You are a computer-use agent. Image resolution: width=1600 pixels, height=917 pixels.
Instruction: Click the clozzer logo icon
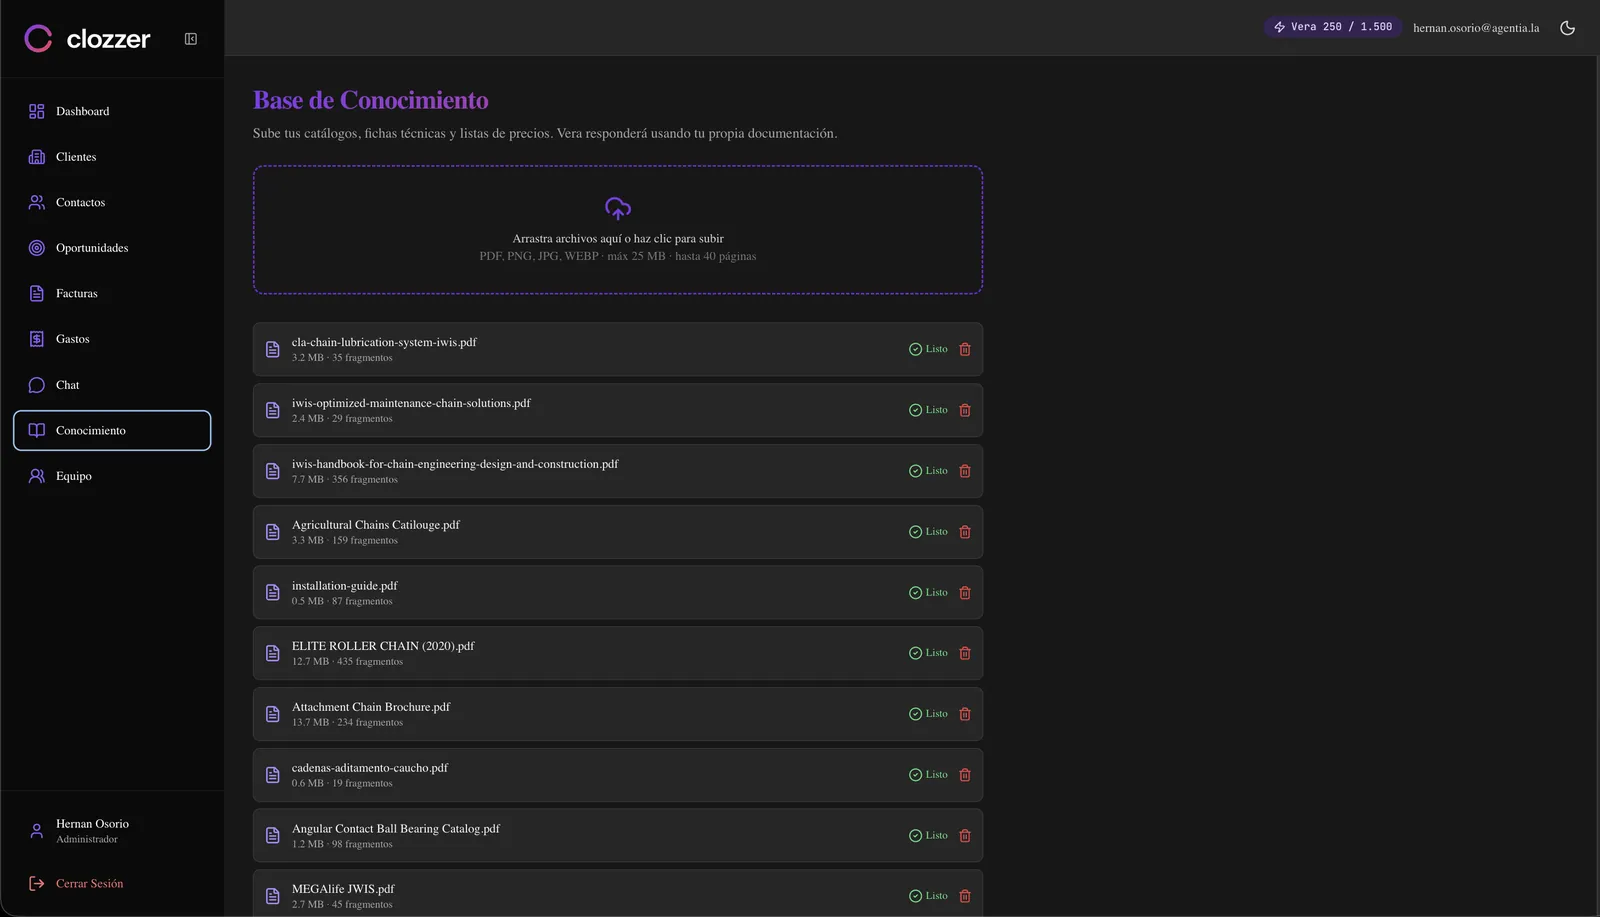[x=38, y=39]
